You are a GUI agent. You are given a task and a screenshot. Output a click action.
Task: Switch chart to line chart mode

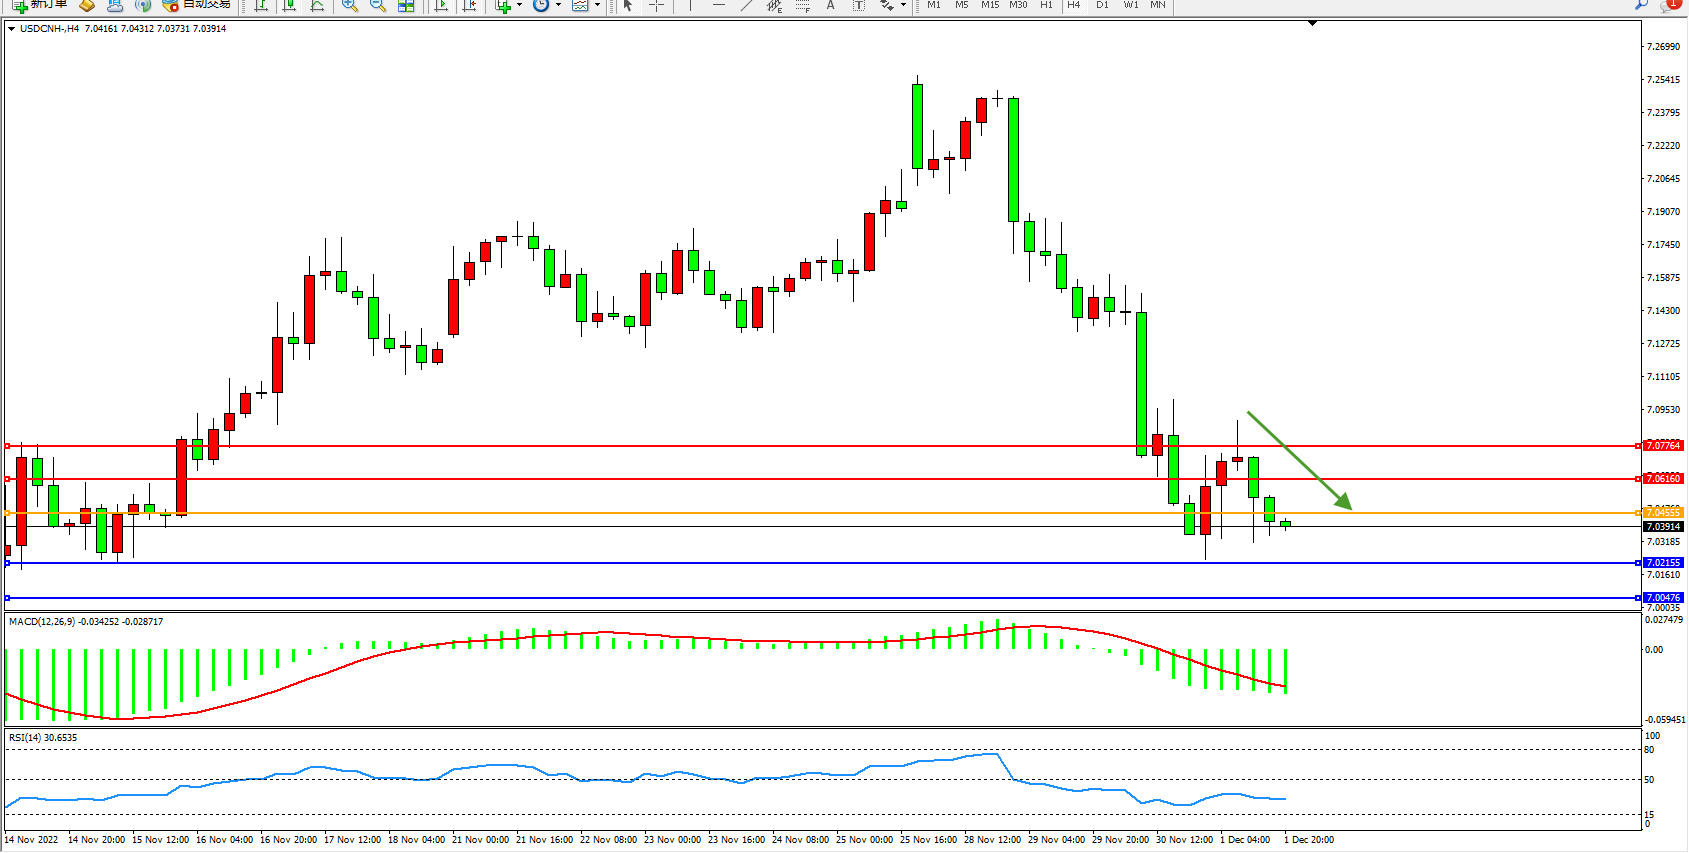[317, 5]
